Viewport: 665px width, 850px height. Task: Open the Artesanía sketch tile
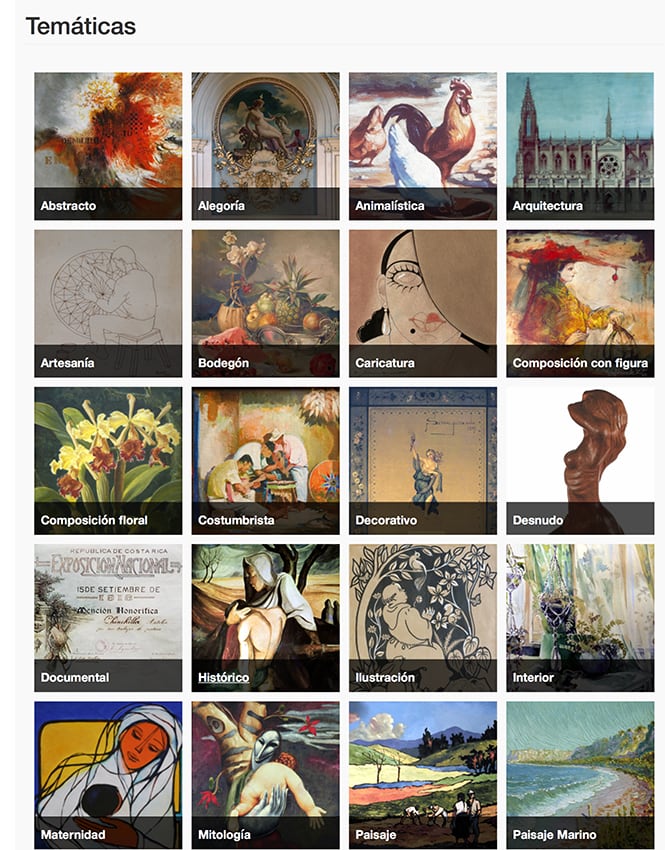point(108,303)
